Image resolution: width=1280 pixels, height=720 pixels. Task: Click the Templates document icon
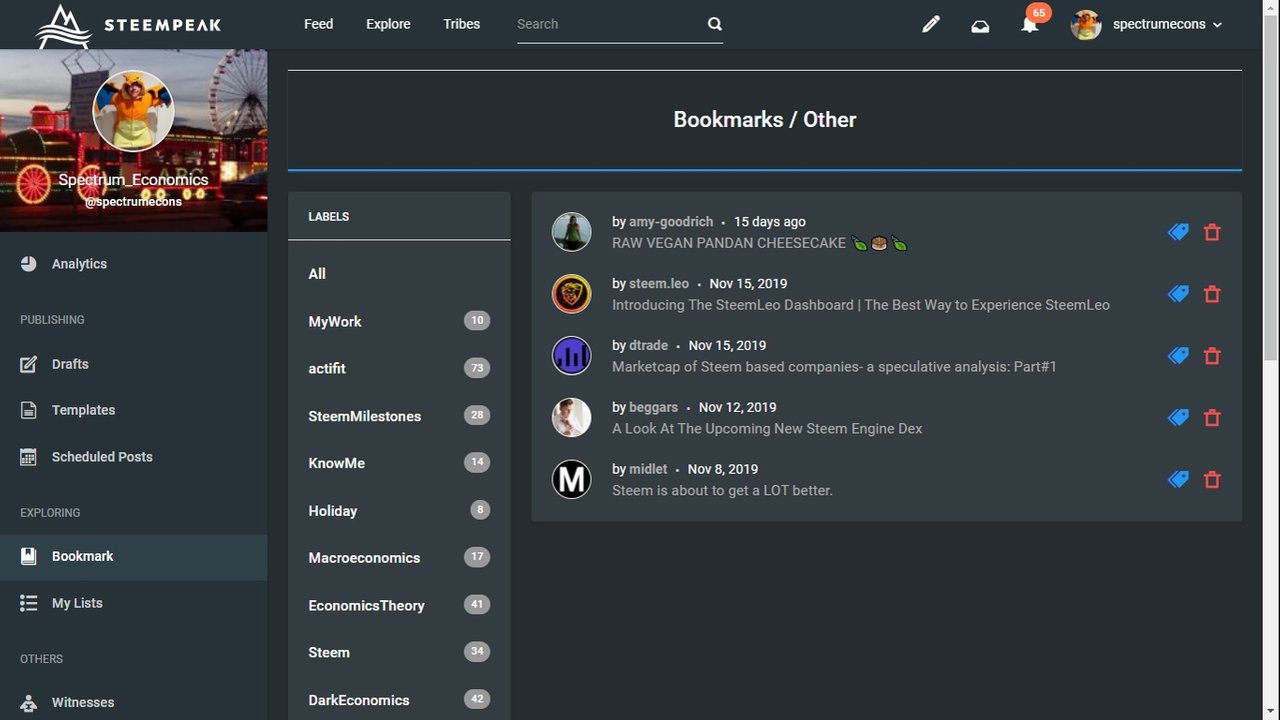coord(29,410)
